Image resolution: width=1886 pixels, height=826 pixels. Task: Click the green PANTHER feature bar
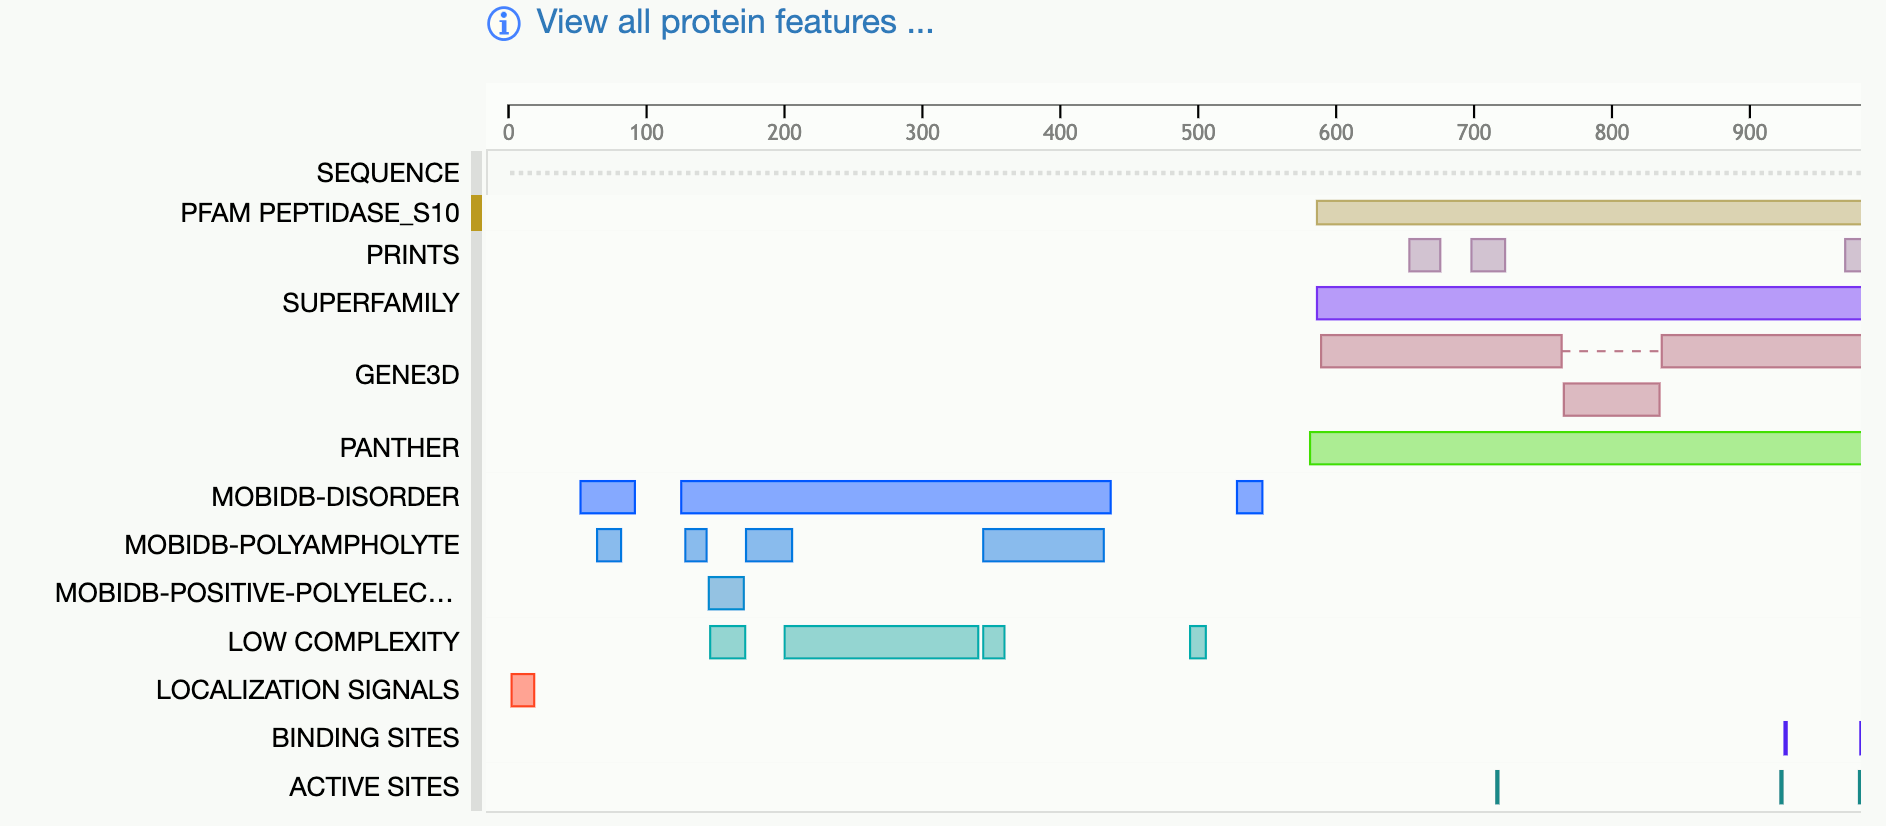[1585, 448]
